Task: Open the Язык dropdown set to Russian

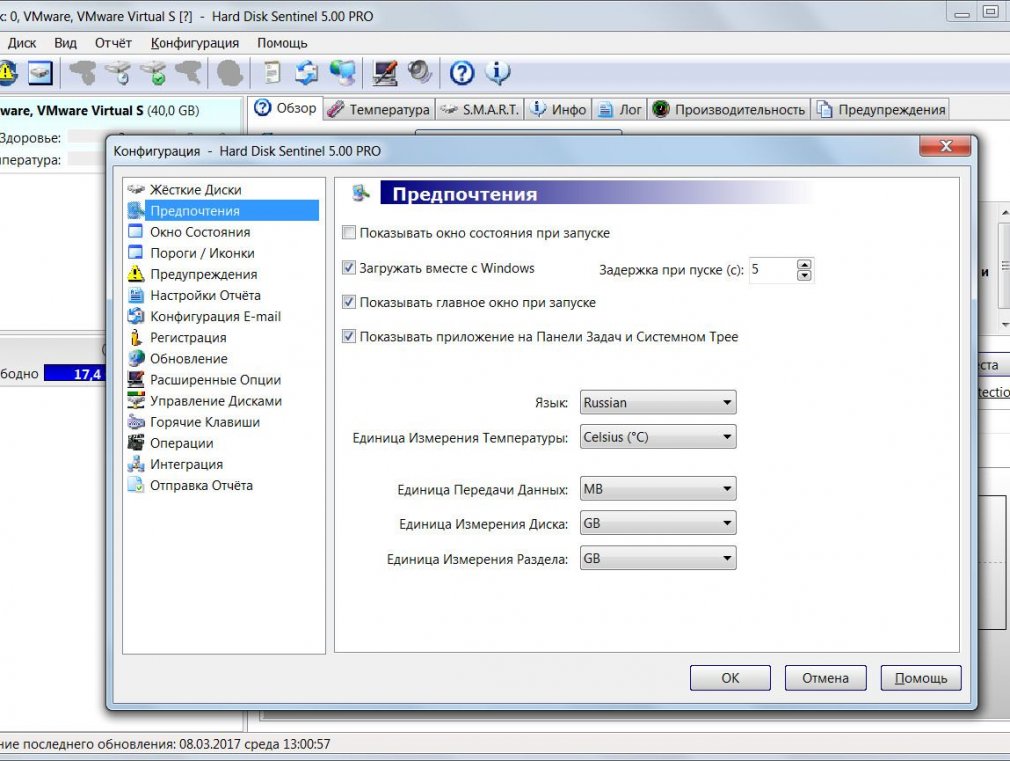Action: pyautogui.click(x=658, y=403)
